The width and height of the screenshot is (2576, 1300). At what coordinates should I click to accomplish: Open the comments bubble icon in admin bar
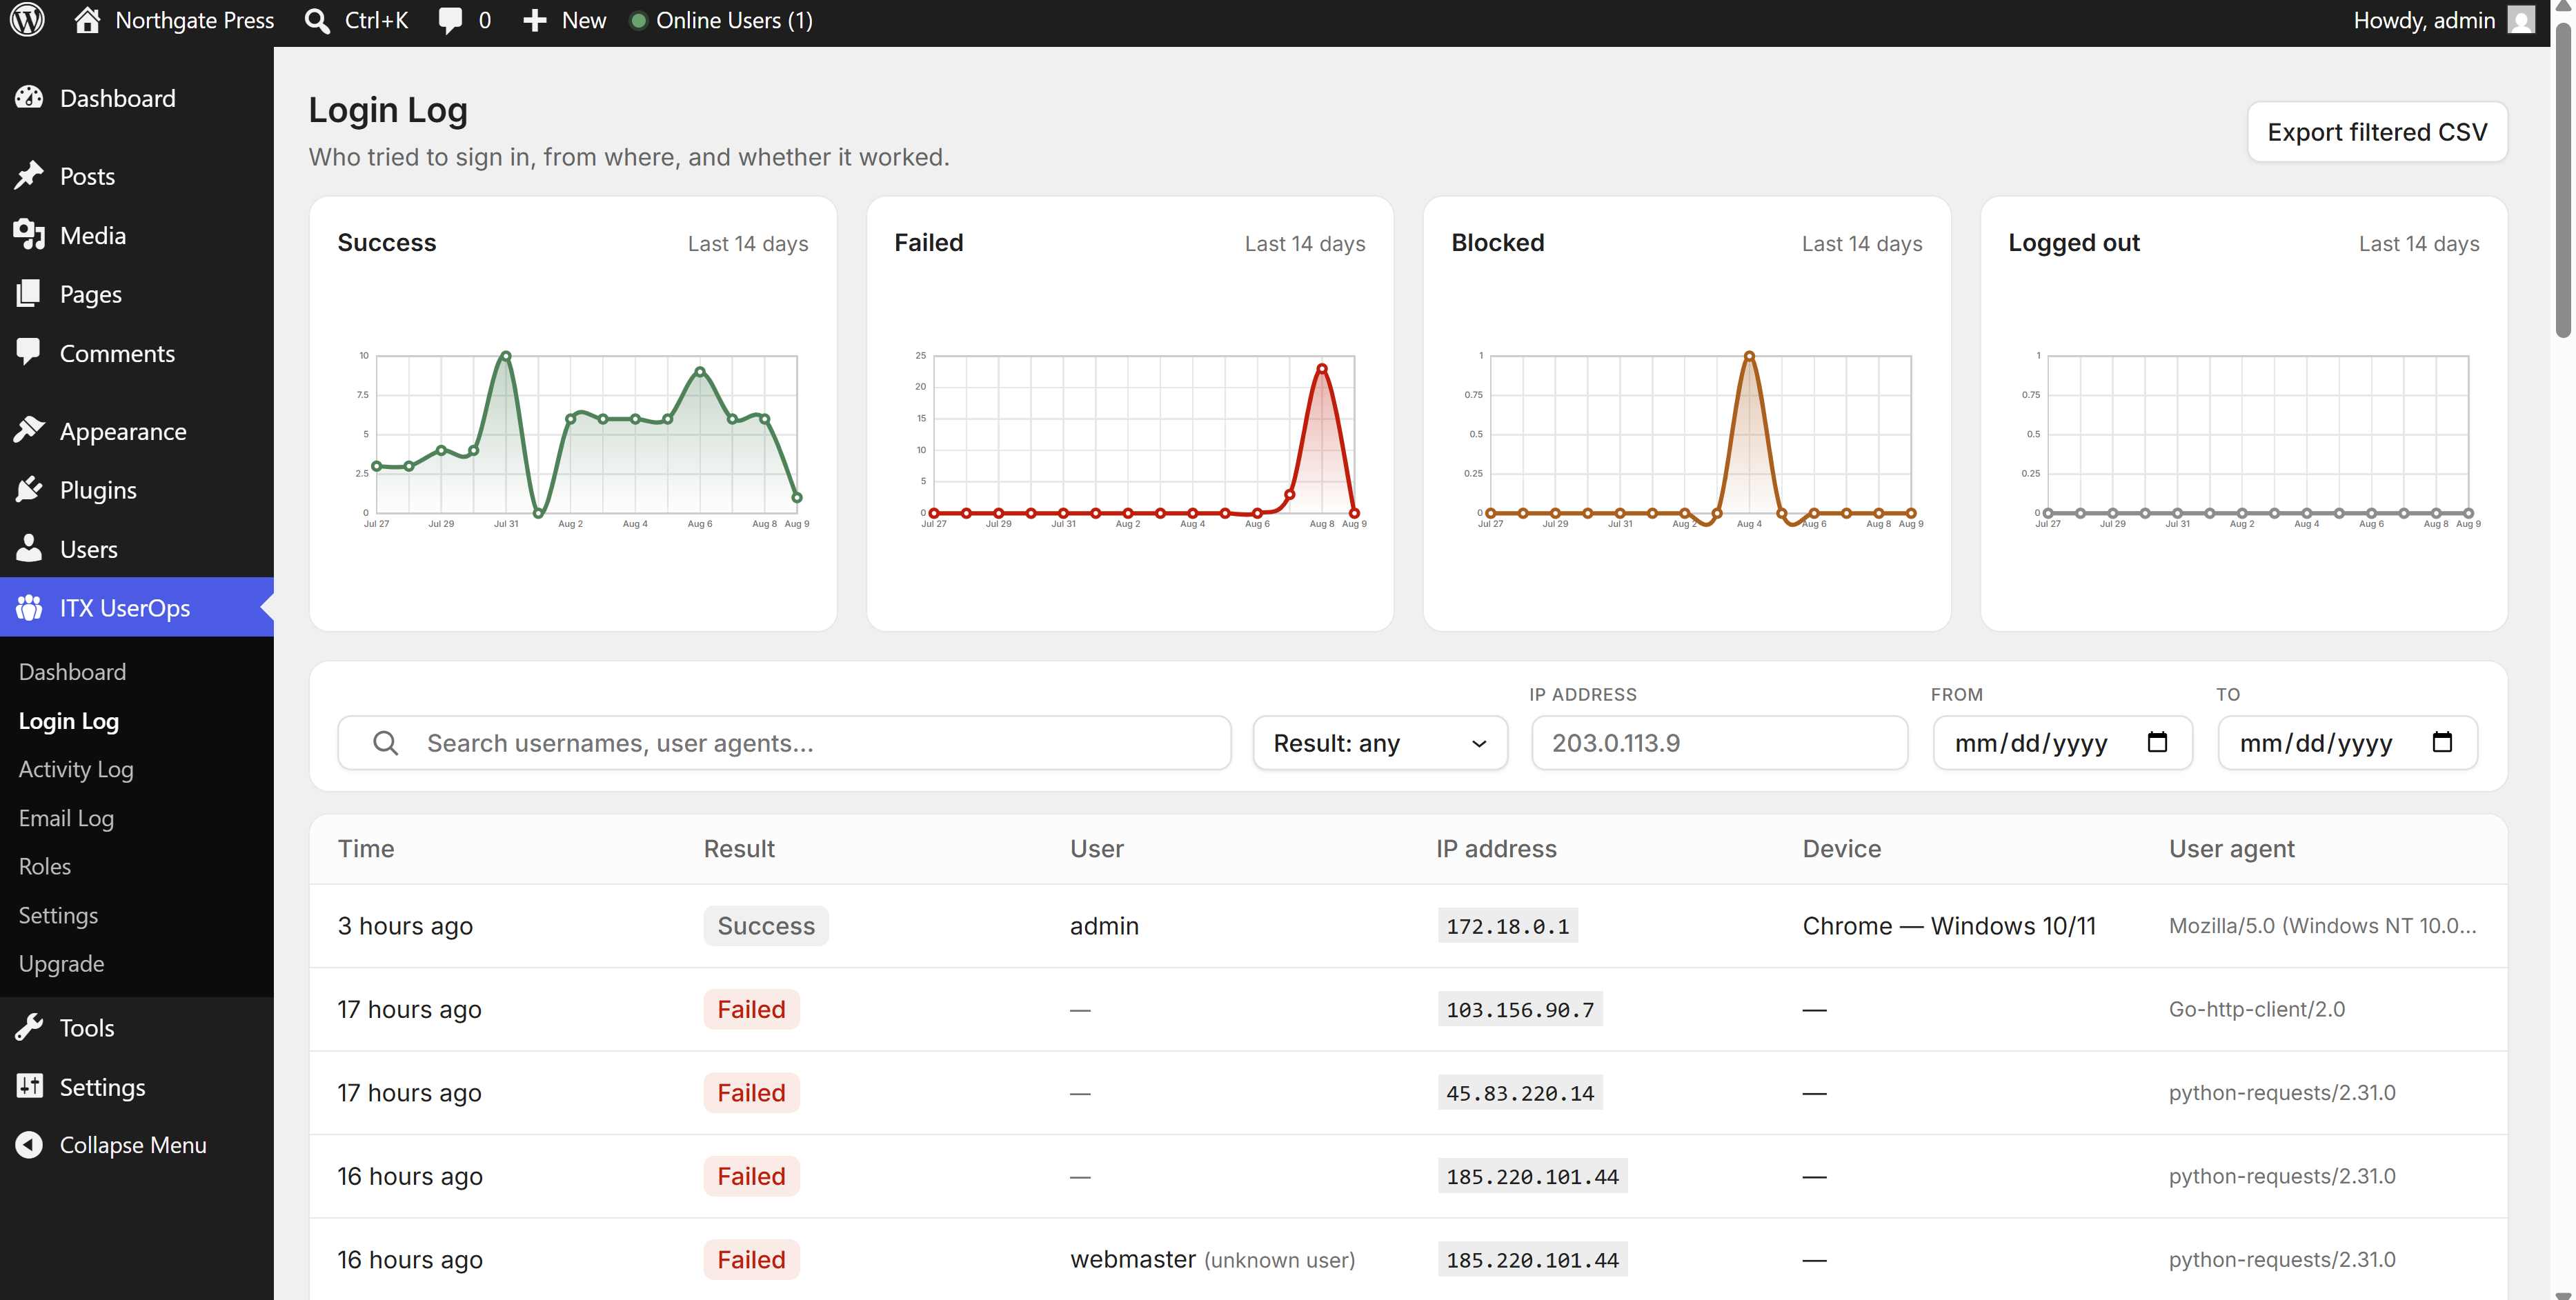tap(450, 21)
